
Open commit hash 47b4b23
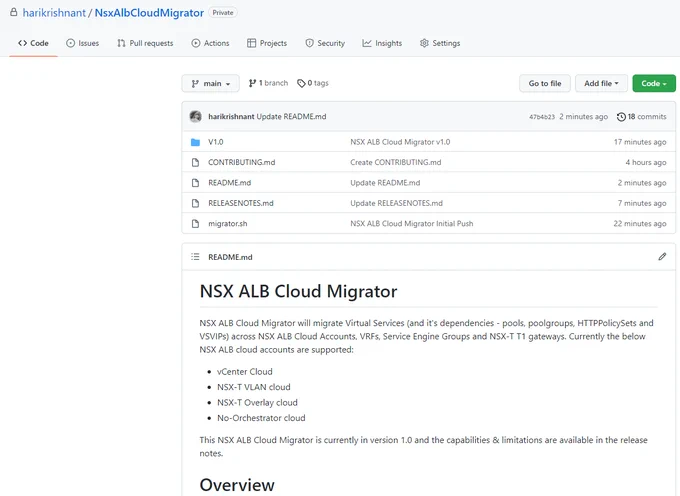[x=542, y=117]
